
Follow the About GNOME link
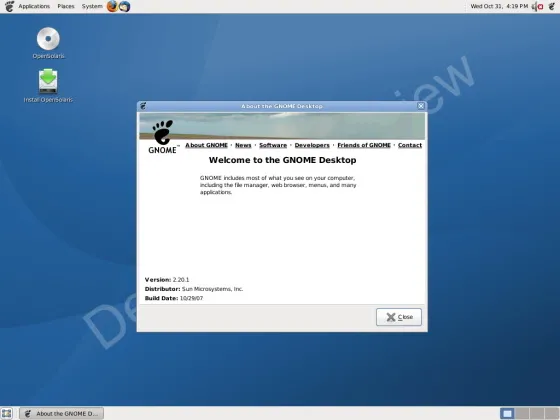(x=206, y=145)
